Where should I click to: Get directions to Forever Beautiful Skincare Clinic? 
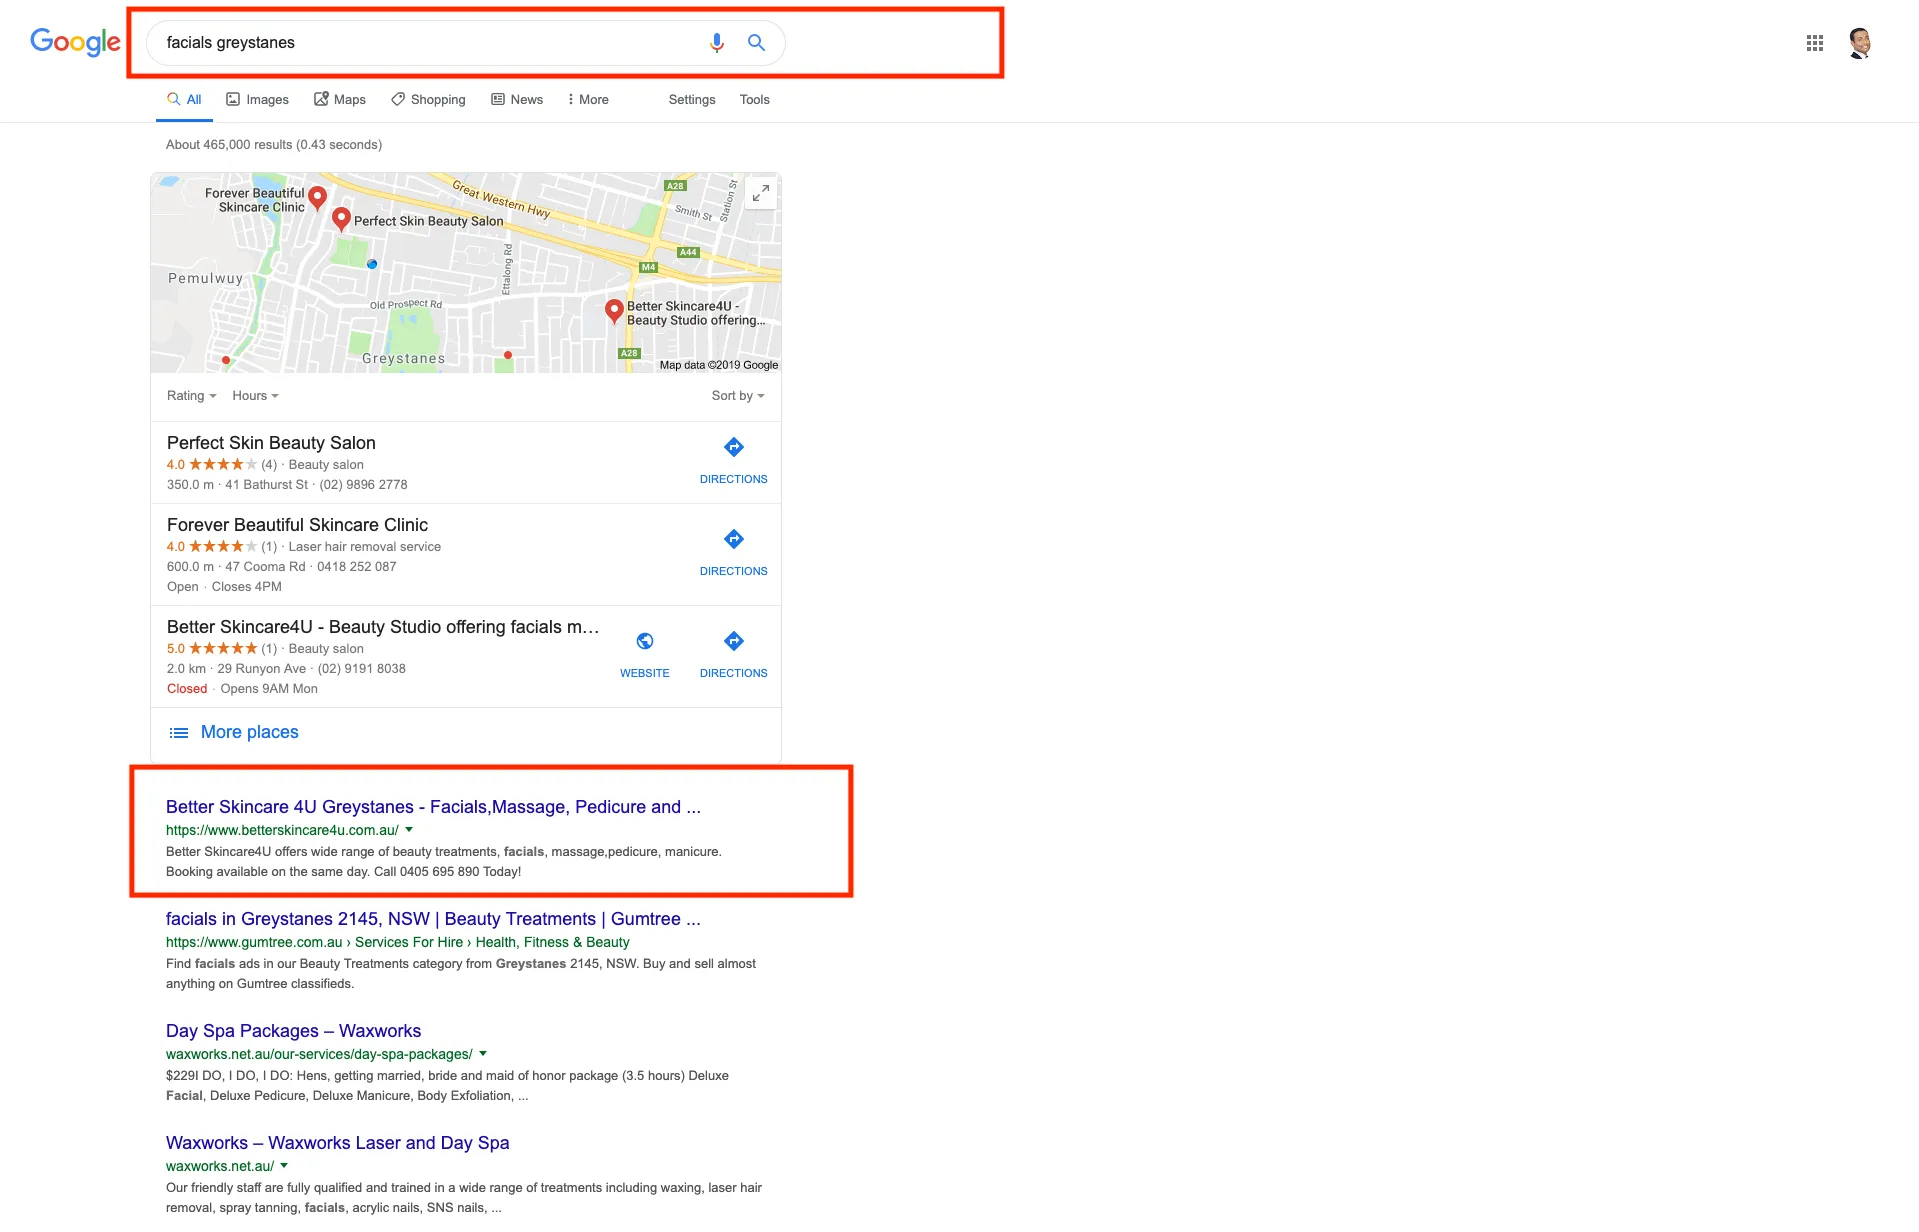coord(734,552)
